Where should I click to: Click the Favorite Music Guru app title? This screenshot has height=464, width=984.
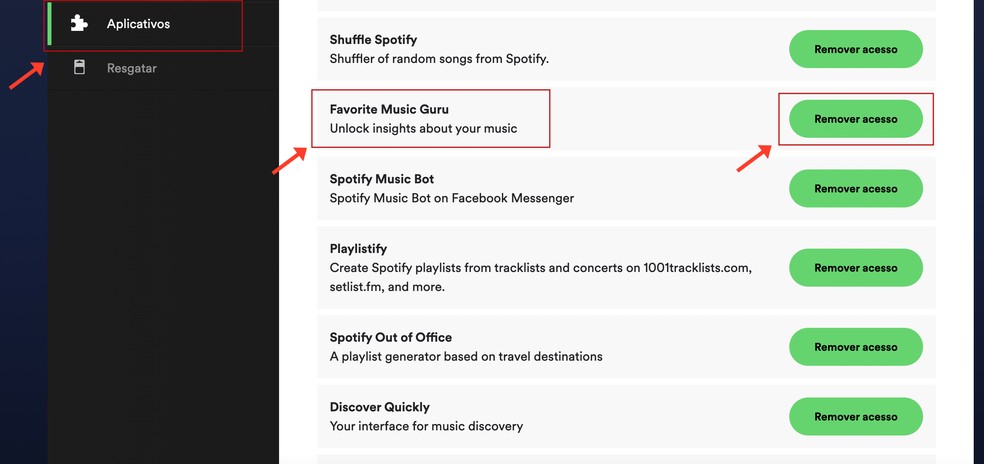pos(389,109)
